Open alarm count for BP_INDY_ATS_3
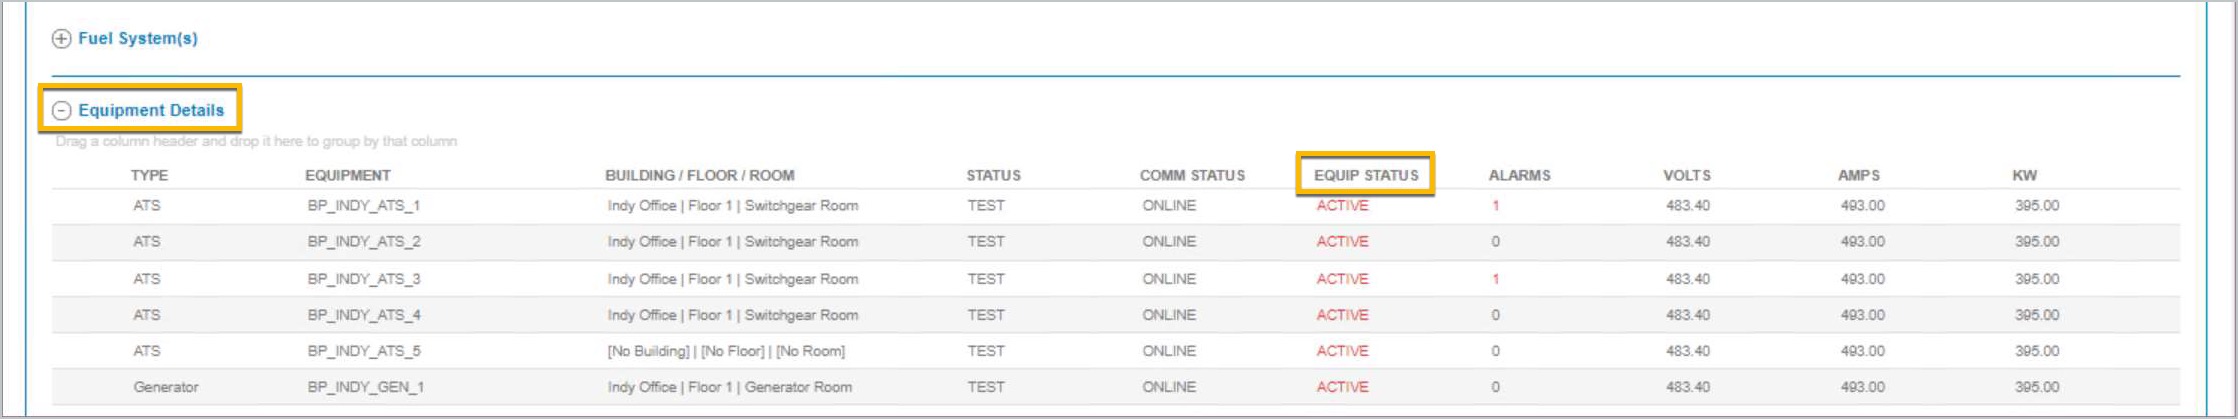This screenshot has width=2238, height=419. (1496, 279)
